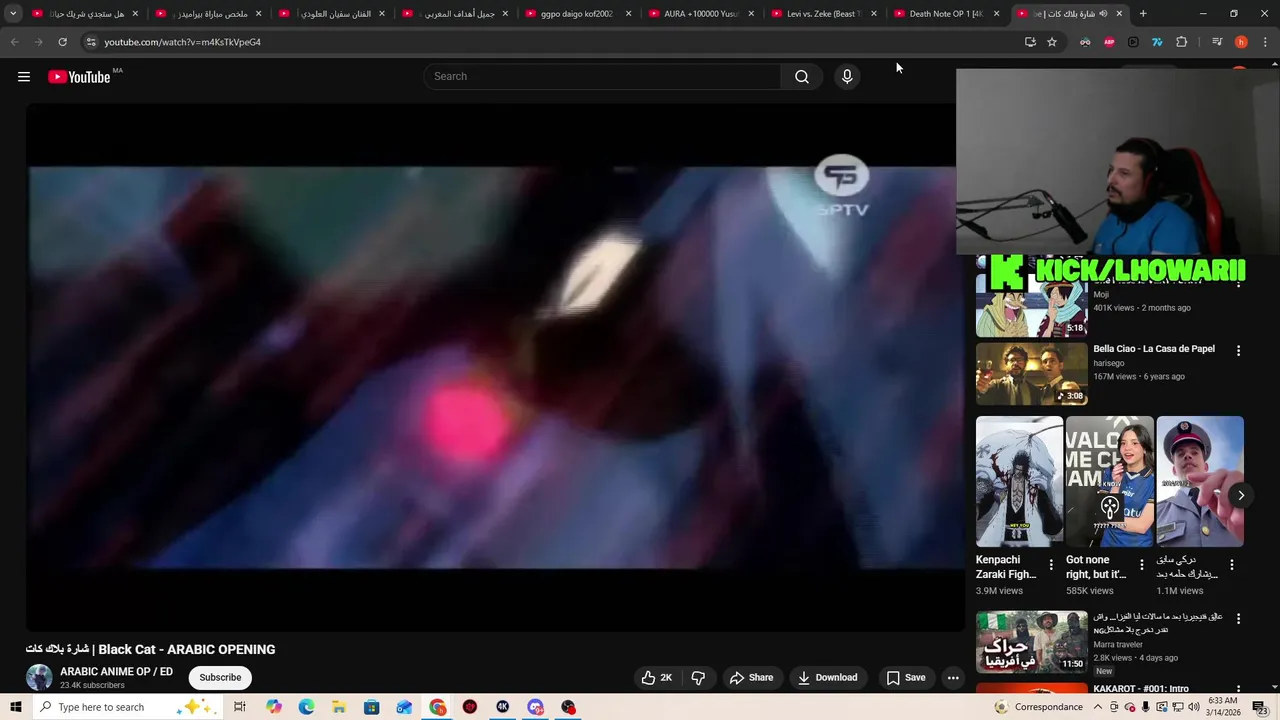Open the Marra traveler video thumbnail
The height and width of the screenshot is (720, 1280).
click(x=1031, y=642)
